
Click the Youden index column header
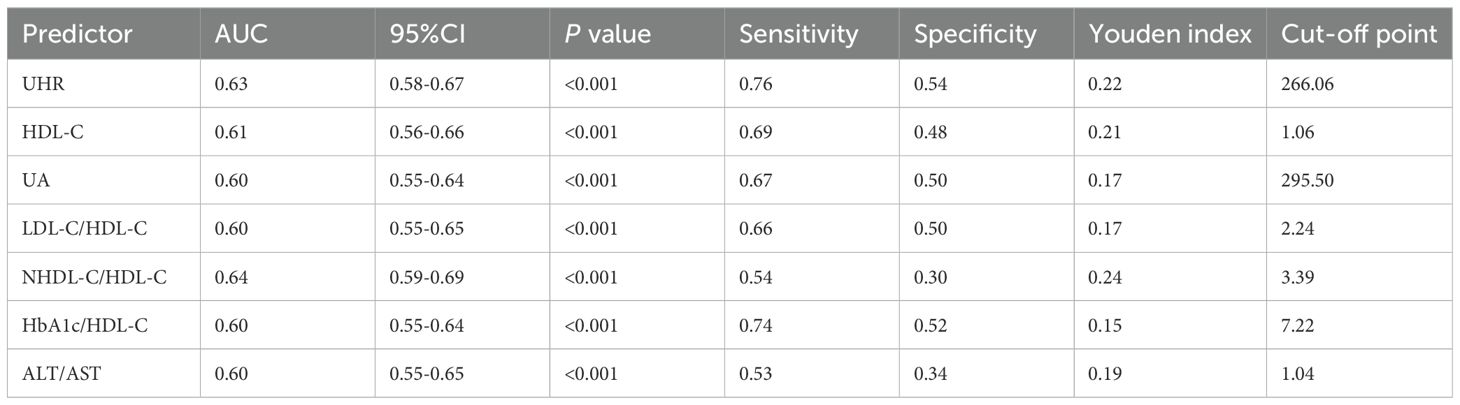point(1170,35)
